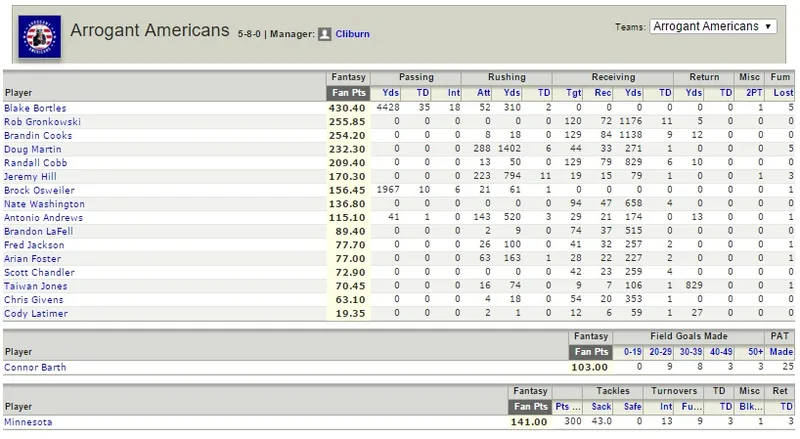
Task: Sort by Receiving Rec column header
Action: (x=603, y=93)
